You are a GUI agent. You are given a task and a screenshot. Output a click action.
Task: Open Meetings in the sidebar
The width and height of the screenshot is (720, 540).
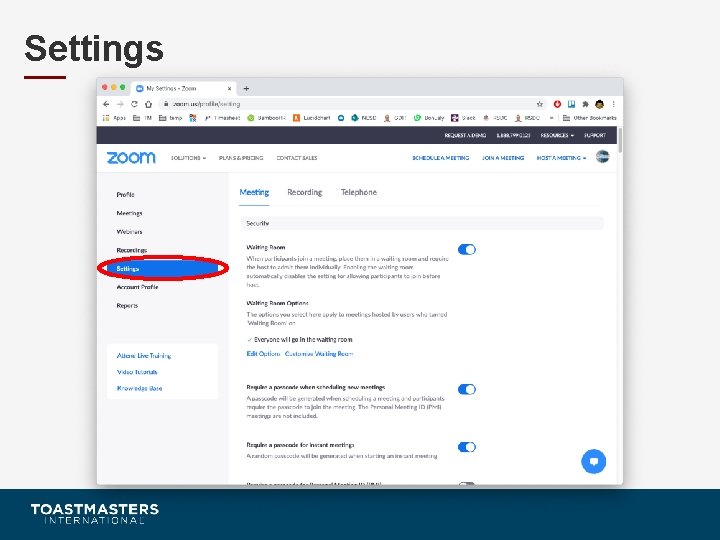pyautogui.click(x=129, y=213)
